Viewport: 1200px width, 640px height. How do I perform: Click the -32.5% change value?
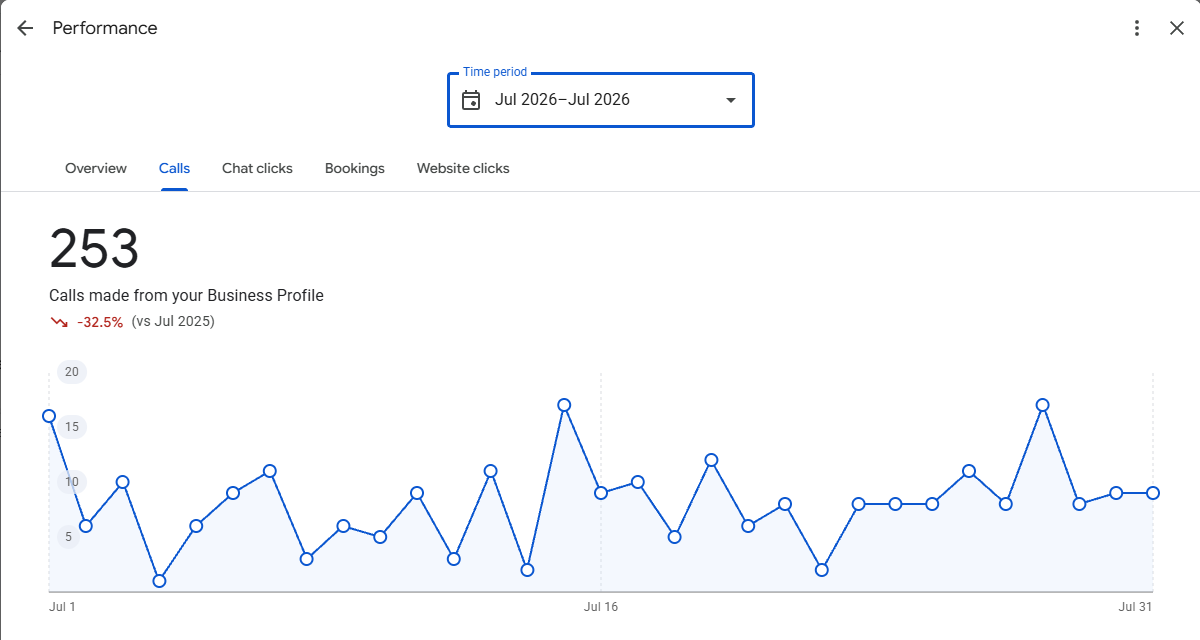point(100,322)
